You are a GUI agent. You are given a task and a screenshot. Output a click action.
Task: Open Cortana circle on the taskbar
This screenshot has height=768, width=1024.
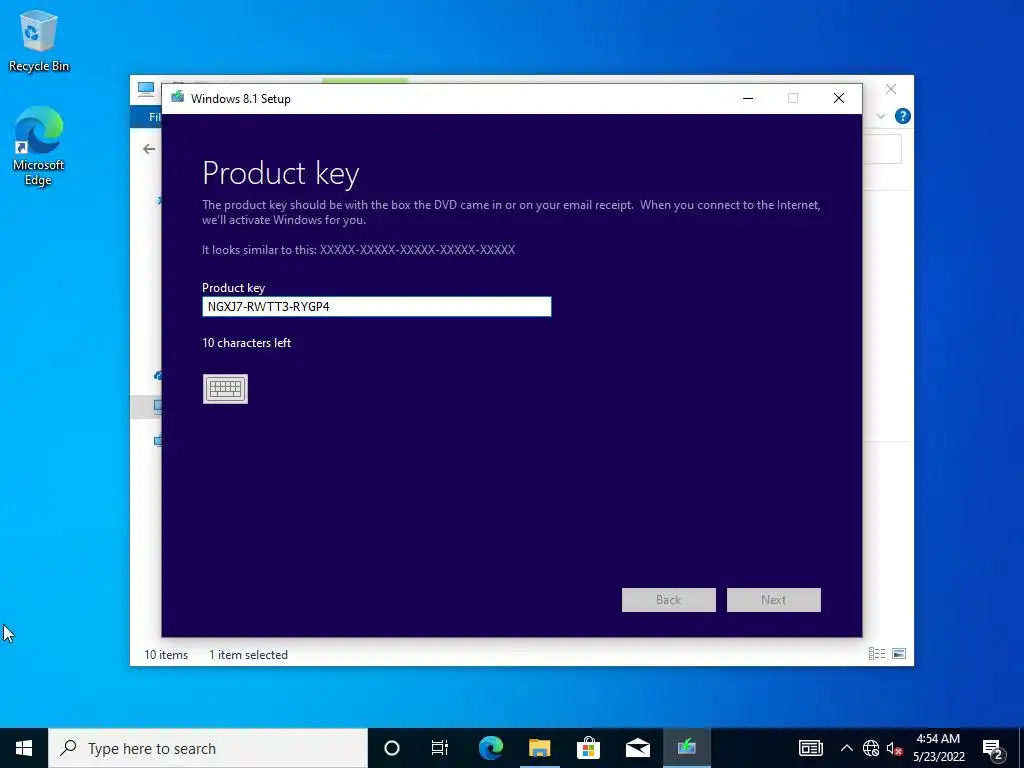[392, 748]
